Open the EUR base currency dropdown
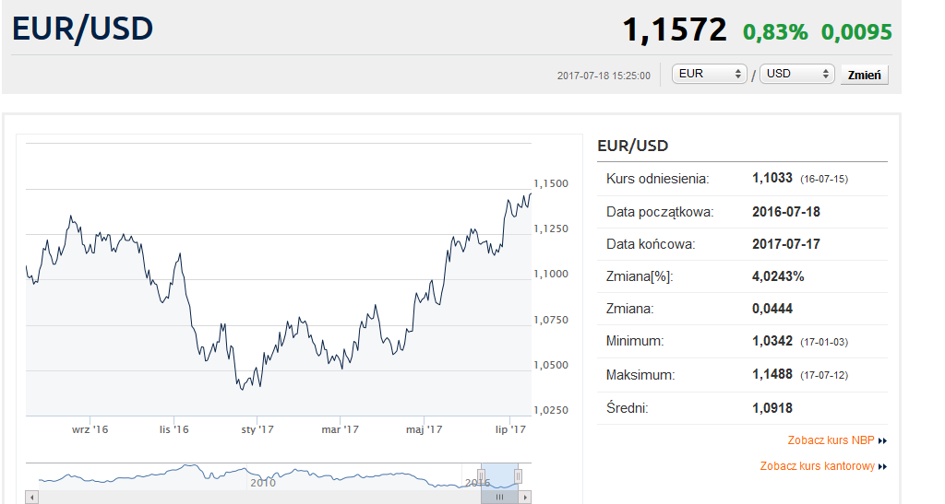The image size is (945, 504). pos(710,74)
